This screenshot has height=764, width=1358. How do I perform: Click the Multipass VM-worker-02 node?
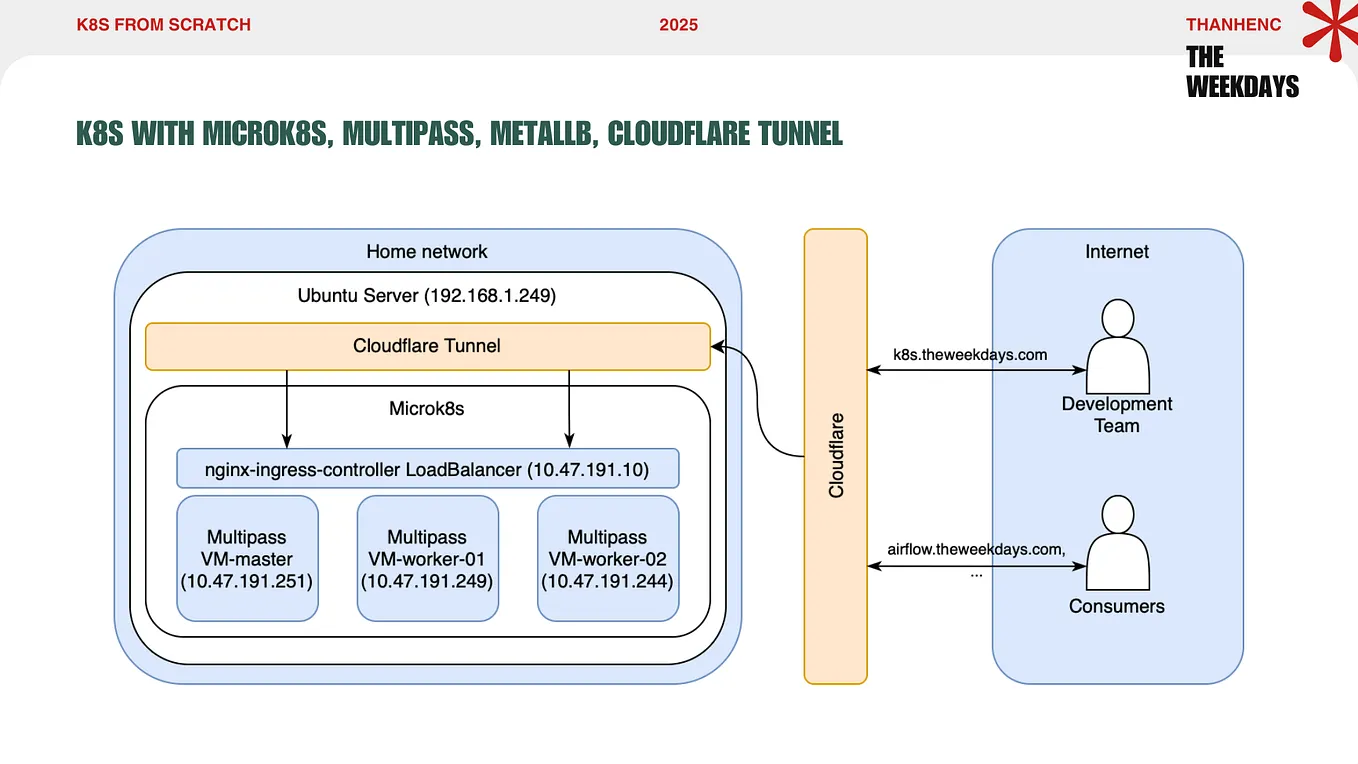[x=607, y=558]
